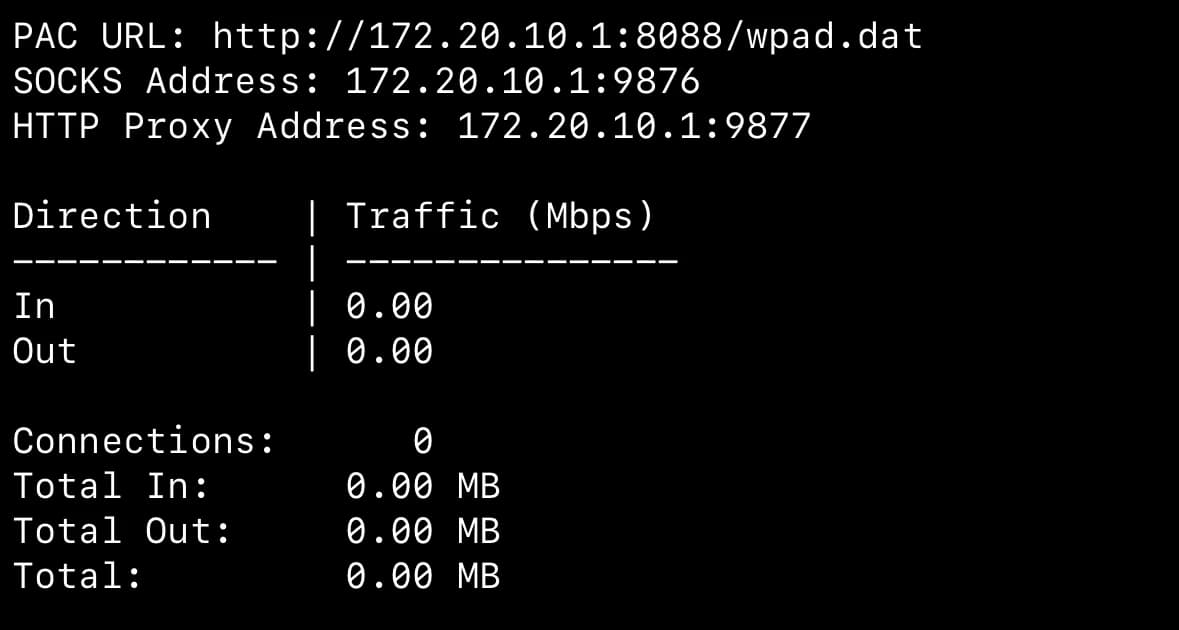Click the Total Out value 0.00 MB

point(422,531)
